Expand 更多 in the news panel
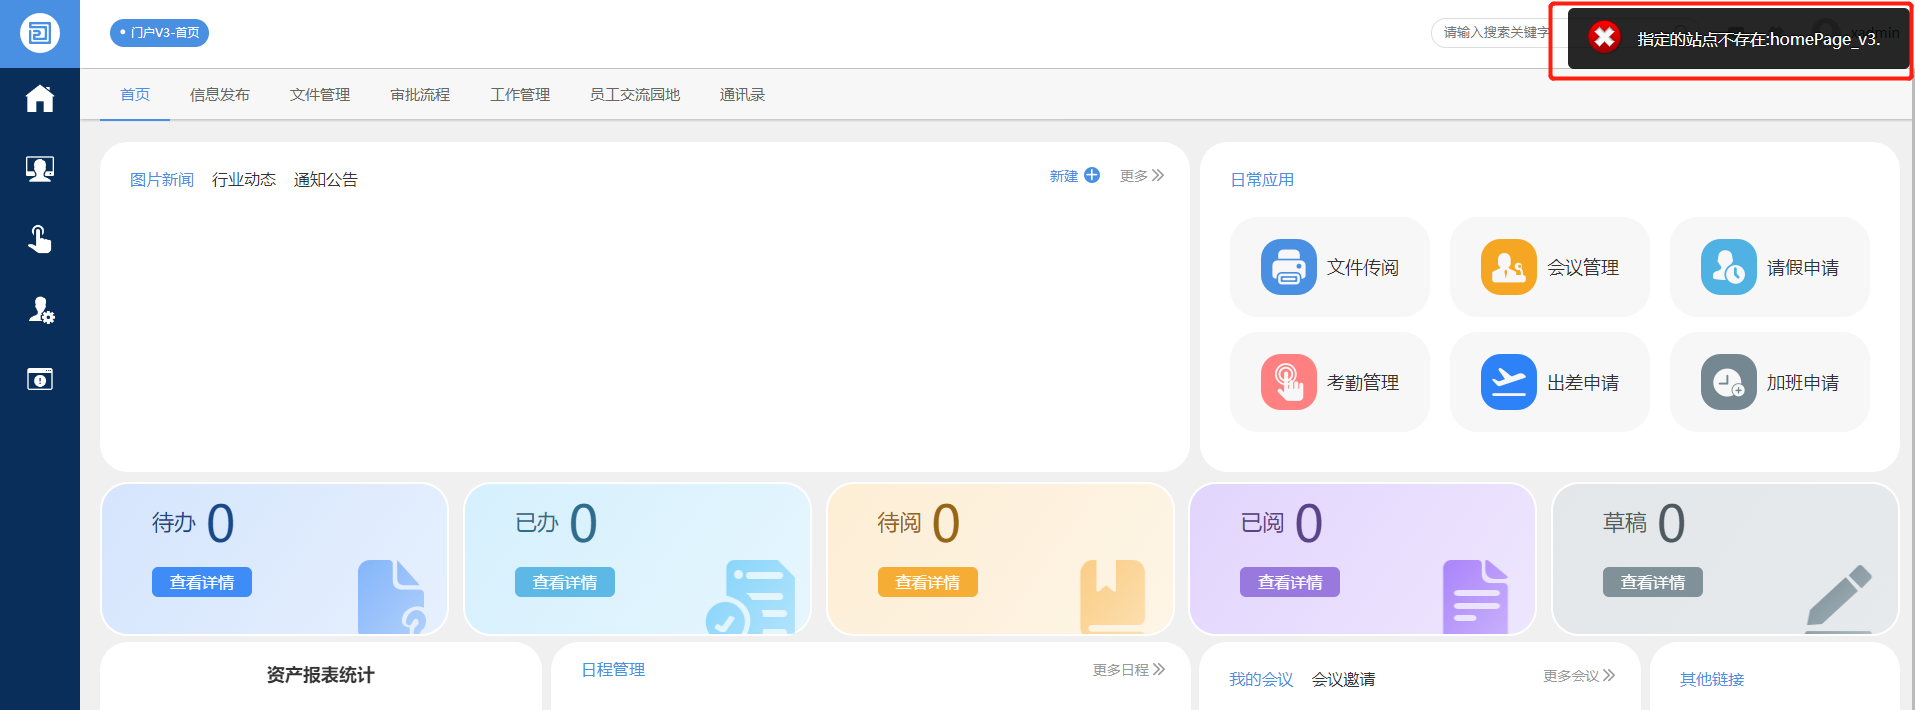Image resolution: width=1915 pixels, height=710 pixels. [1142, 175]
